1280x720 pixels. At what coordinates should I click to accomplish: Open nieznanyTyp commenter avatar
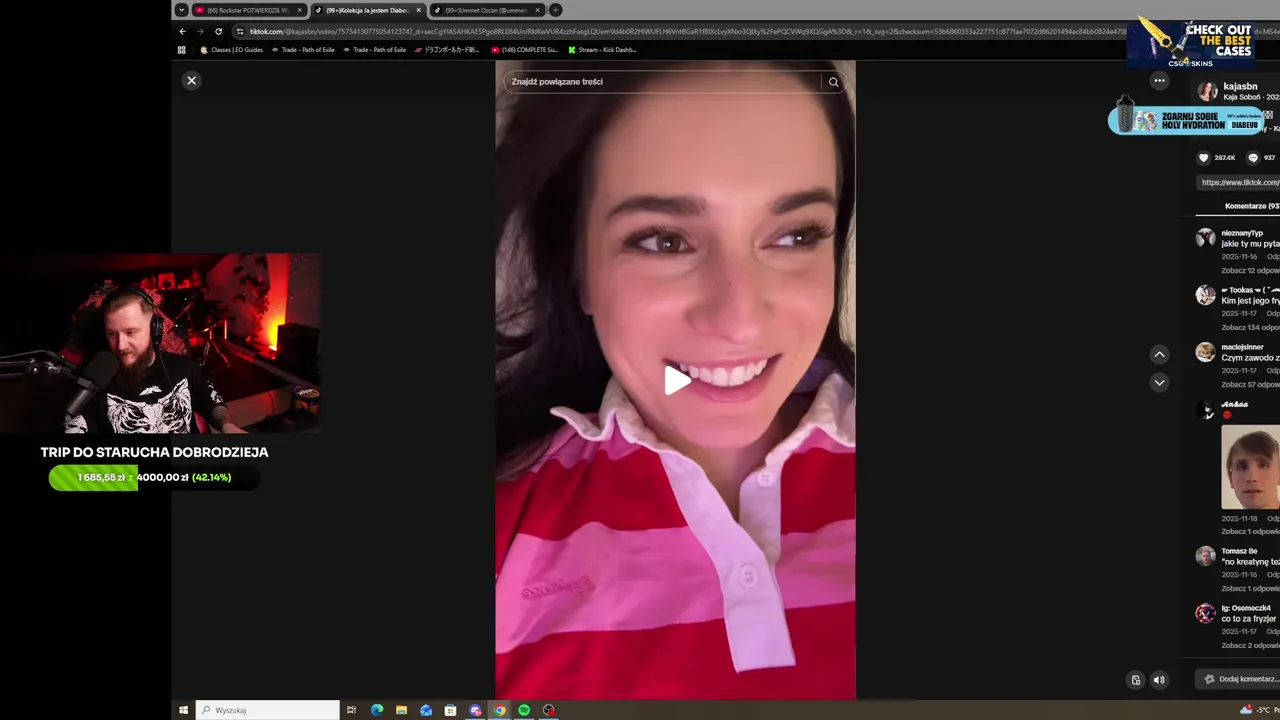coord(1205,238)
